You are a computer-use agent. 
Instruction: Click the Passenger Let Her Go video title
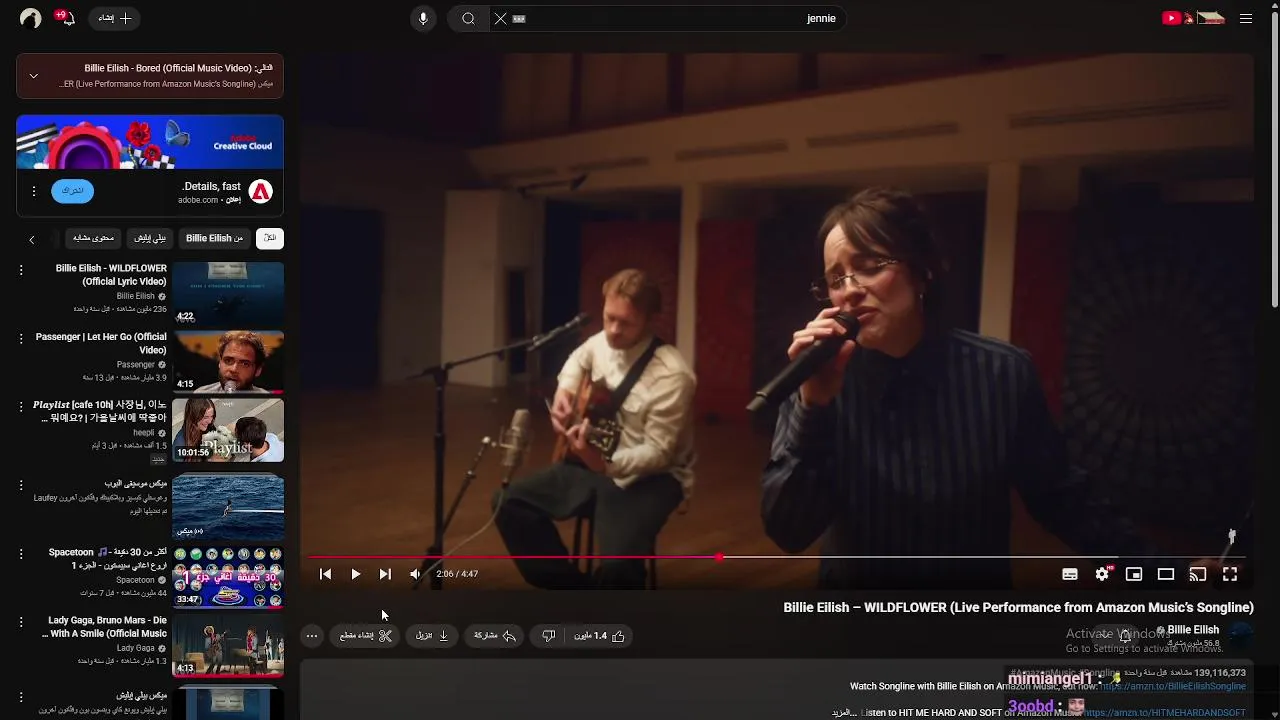coord(101,343)
